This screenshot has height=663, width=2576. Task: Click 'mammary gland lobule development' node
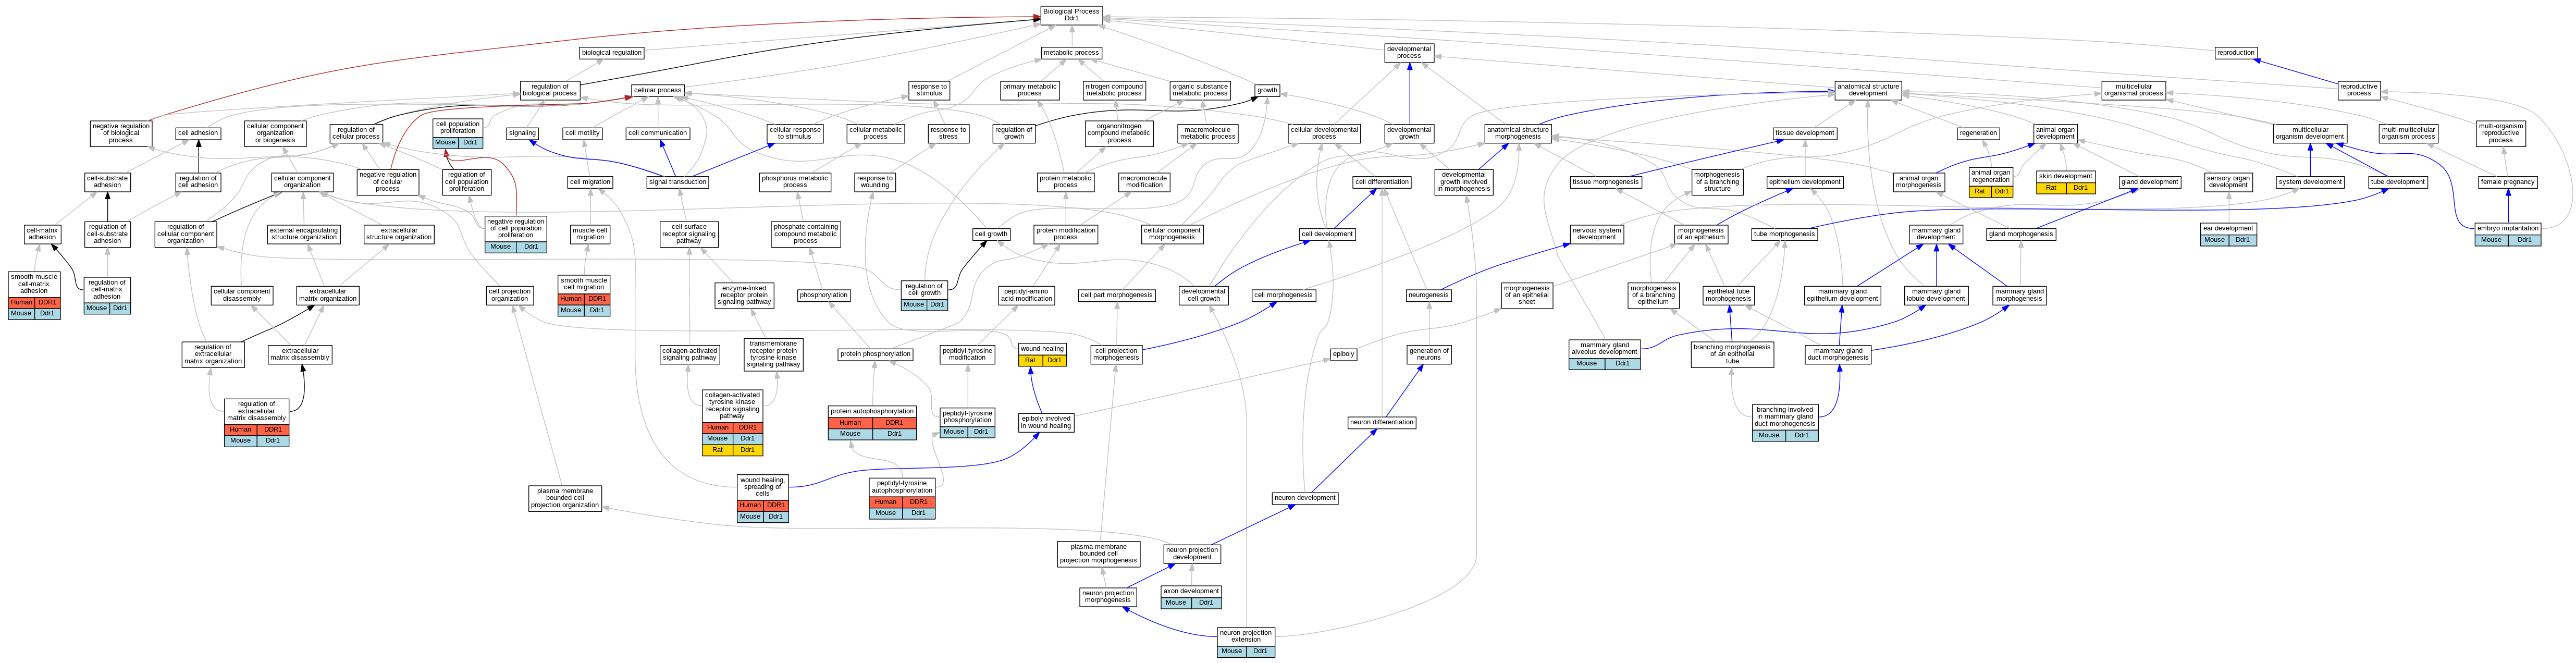1936,295
